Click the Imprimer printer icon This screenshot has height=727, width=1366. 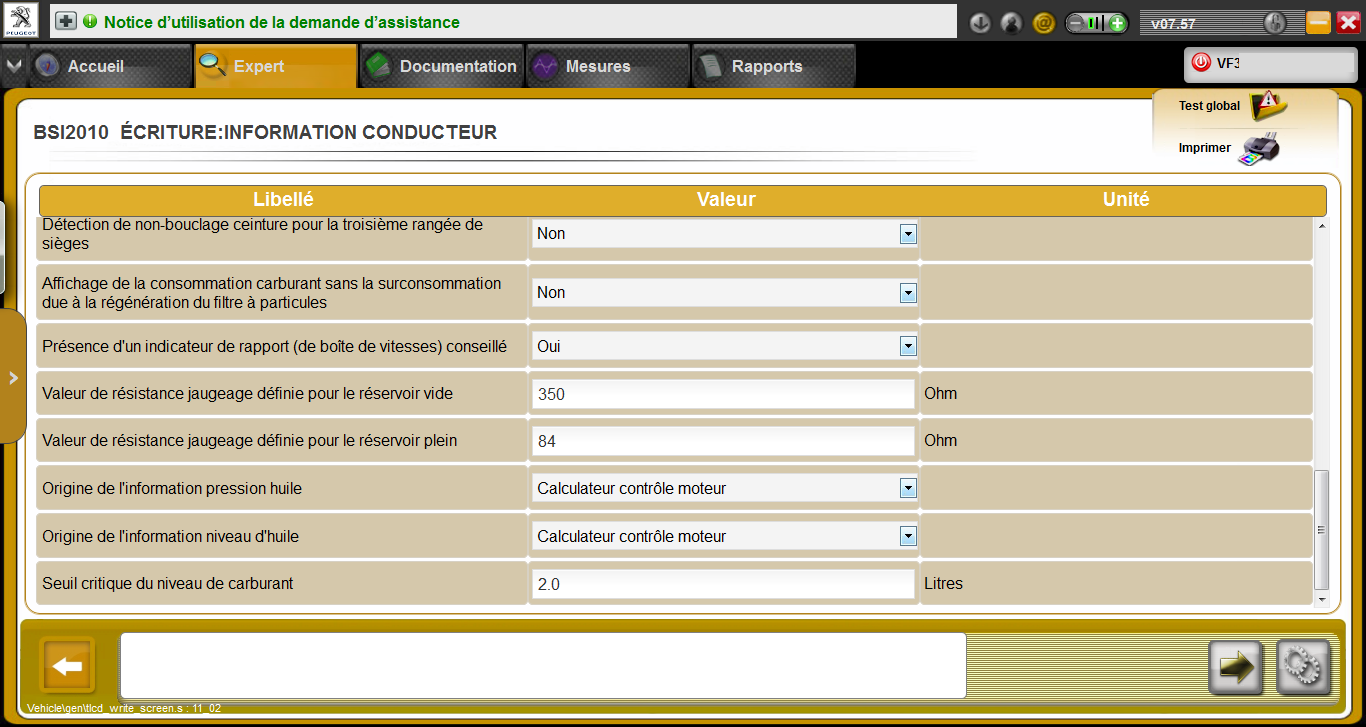click(1259, 149)
